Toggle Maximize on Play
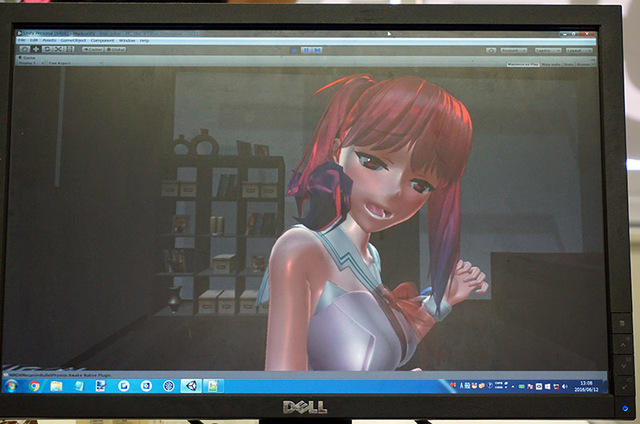Viewport: 640px width, 424px height. (x=523, y=64)
